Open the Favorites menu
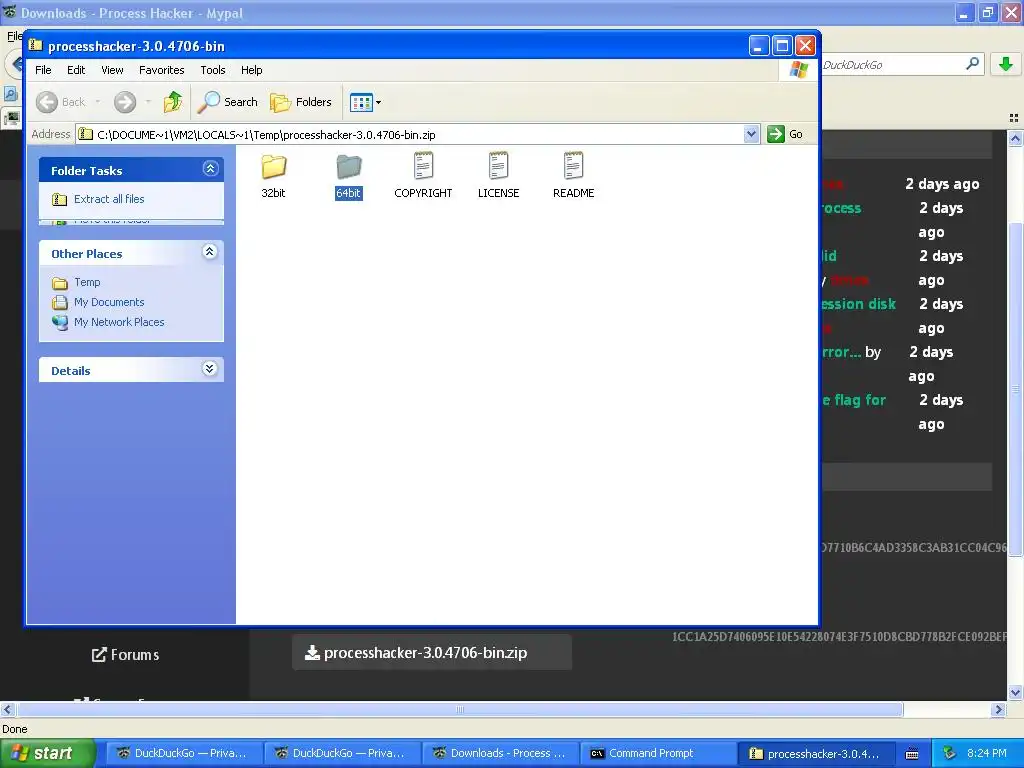This screenshot has height=768, width=1024. click(161, 70)
